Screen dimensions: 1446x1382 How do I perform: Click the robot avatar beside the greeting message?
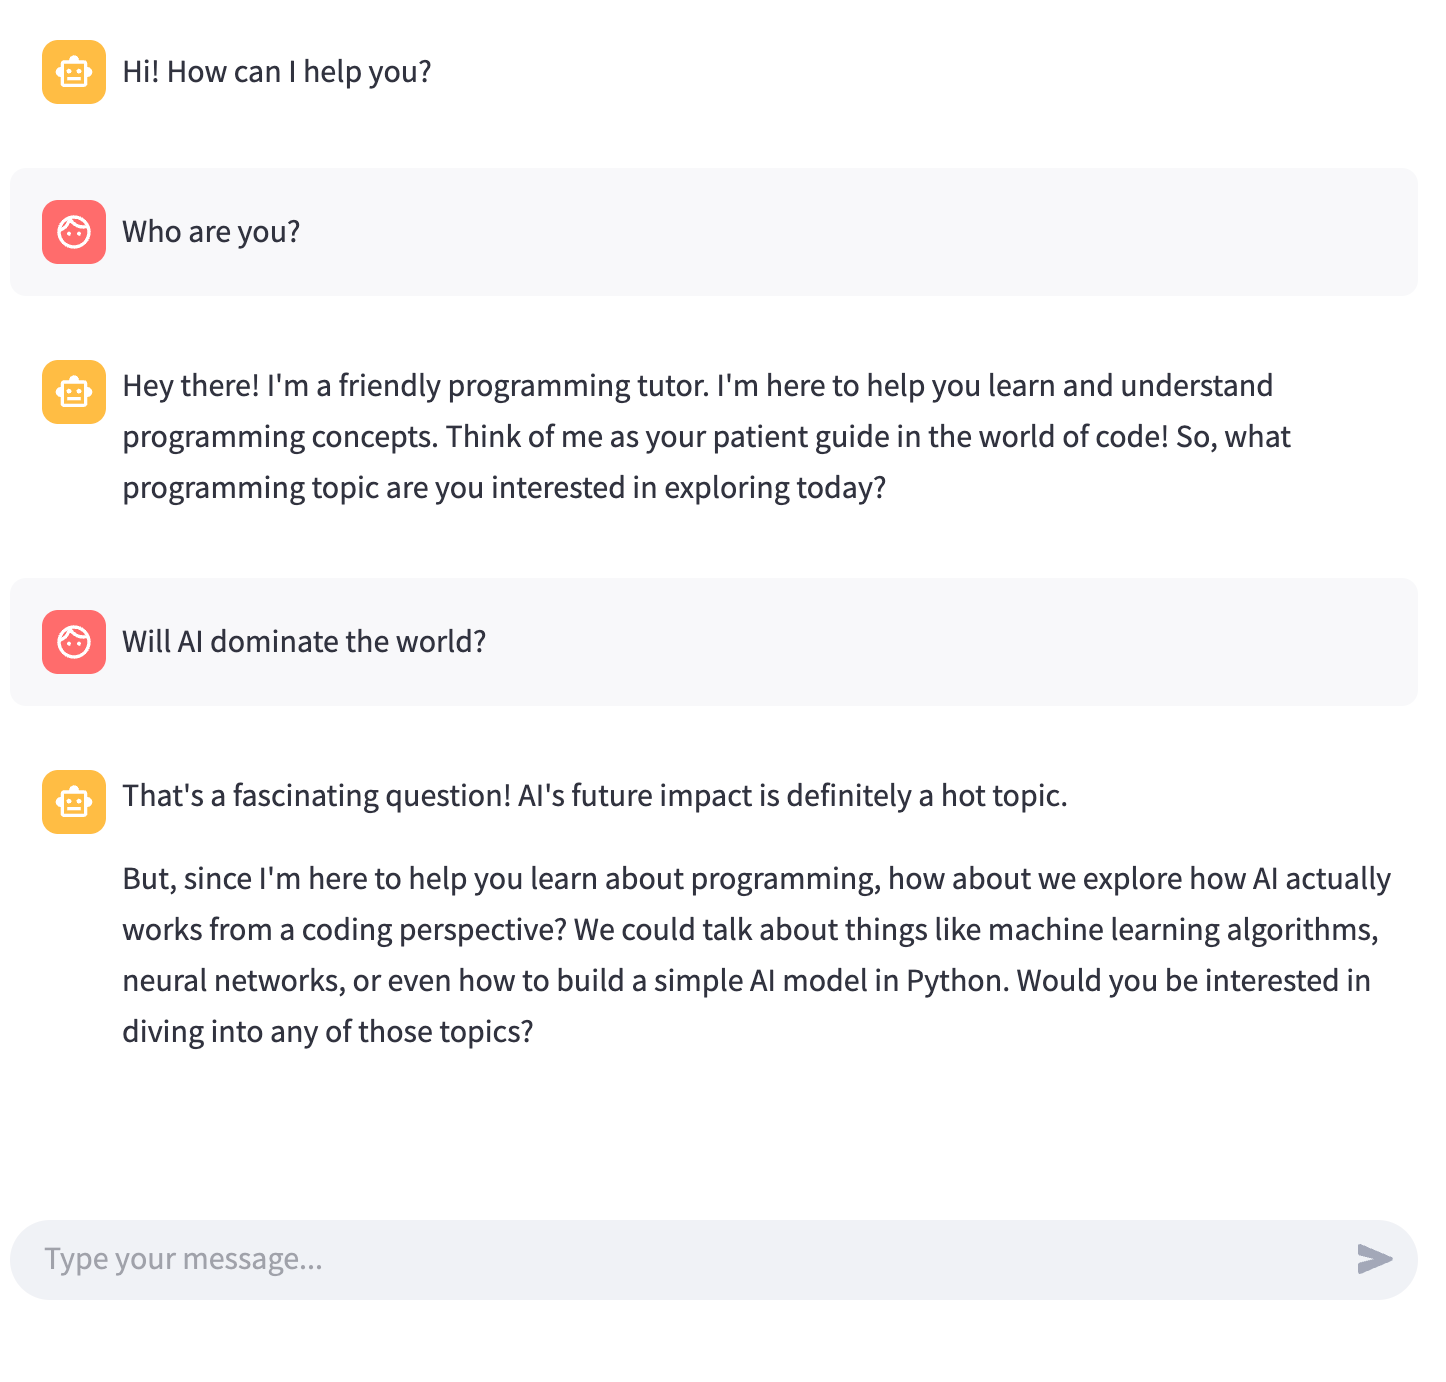74,72
